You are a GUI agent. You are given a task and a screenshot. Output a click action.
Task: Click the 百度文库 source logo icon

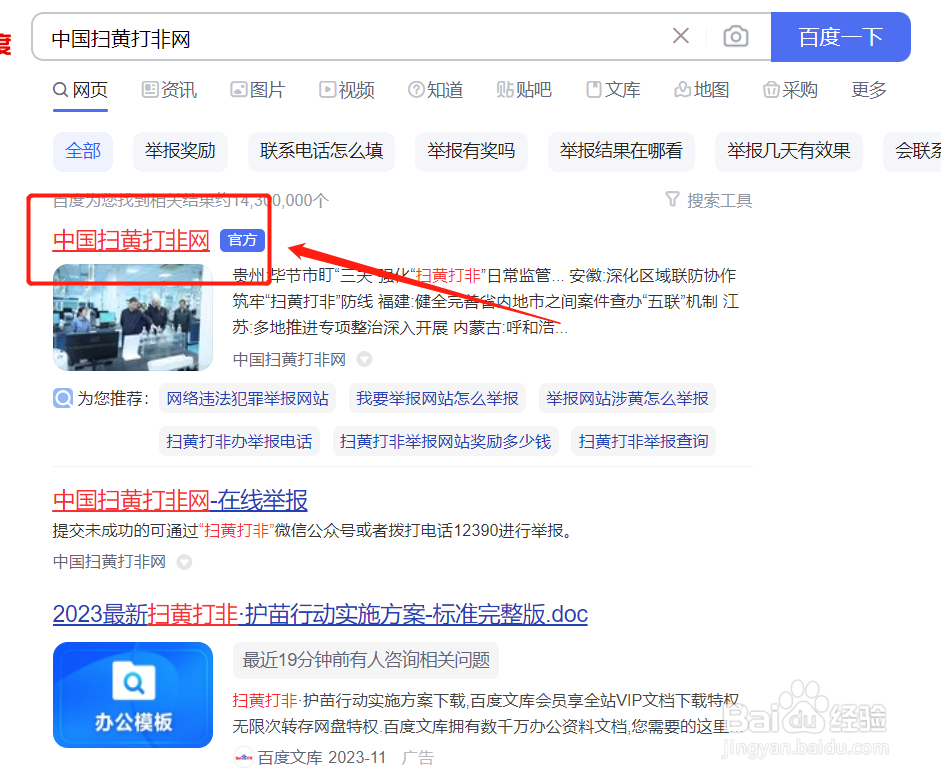(x=243, y=758)
